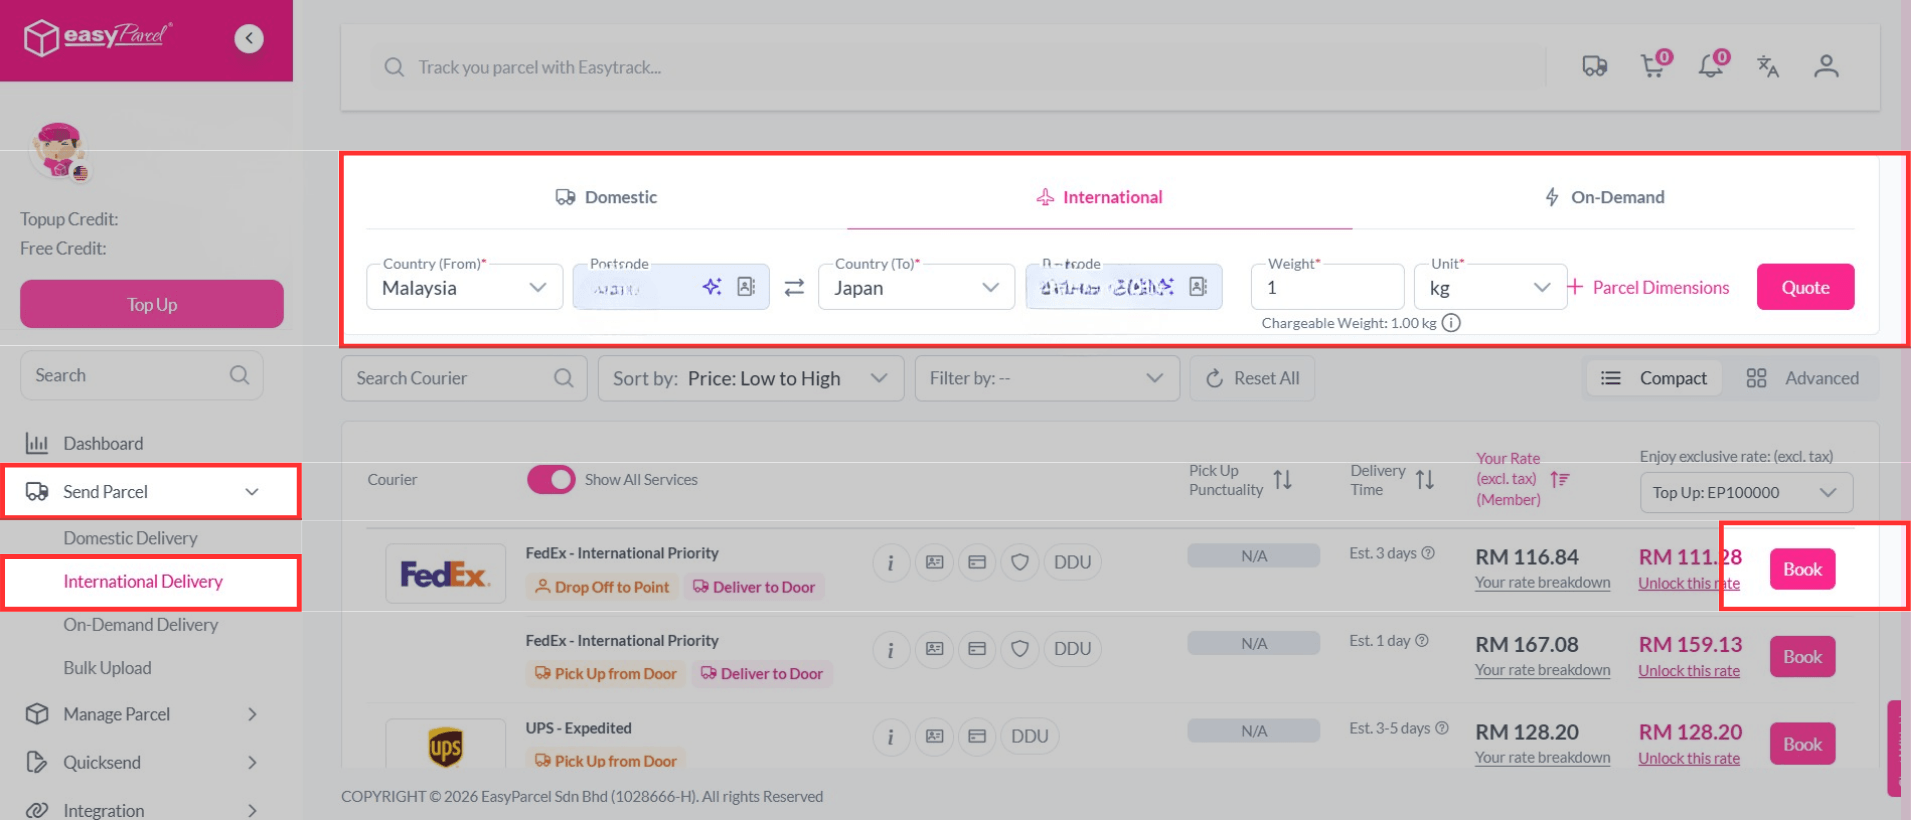Toggle Show All Services switch
Viewport: 1911px width, 820px height.
[x=551, y=480]
